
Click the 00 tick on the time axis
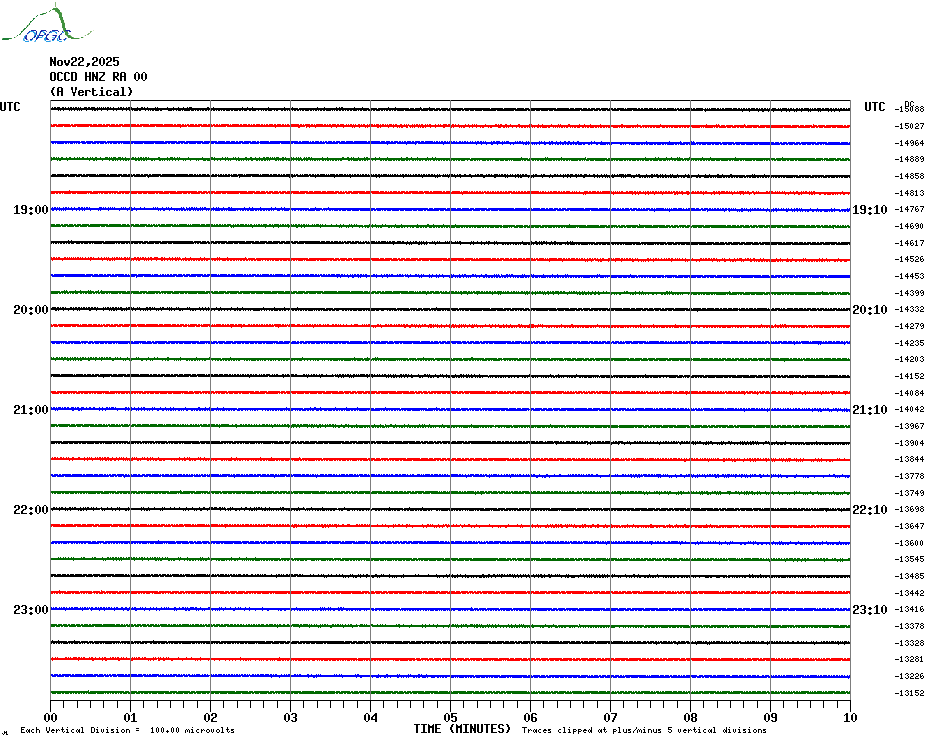[51, 717]
